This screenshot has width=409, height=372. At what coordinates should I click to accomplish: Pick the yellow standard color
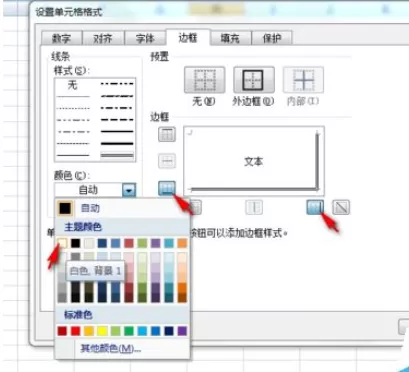point(102,331)
